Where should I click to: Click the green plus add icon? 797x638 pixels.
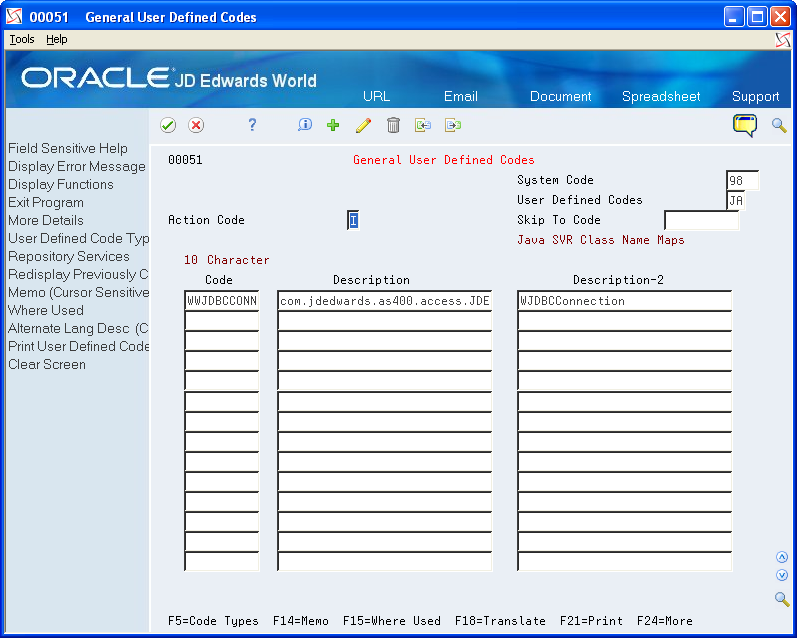point(333,125)
